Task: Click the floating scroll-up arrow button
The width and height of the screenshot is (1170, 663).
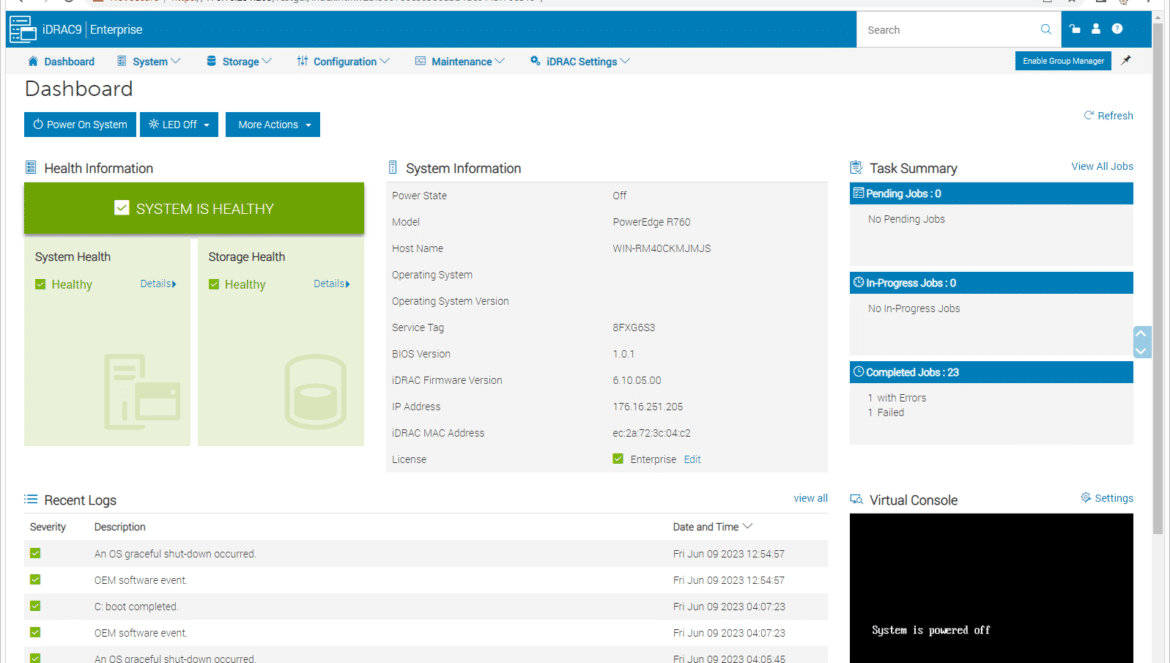Action: (1141, 333)
